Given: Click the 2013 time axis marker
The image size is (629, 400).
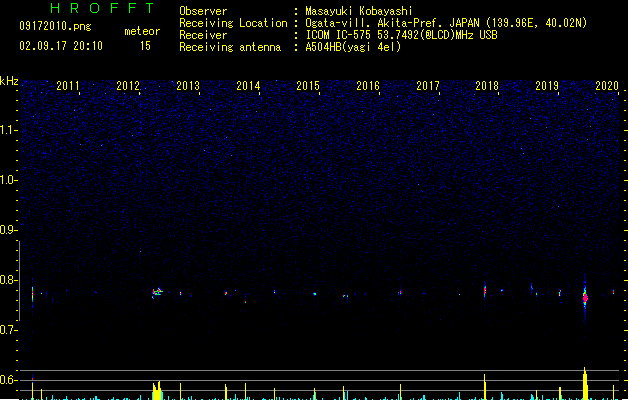Looking at the screenshot, I should click(188, 86).
